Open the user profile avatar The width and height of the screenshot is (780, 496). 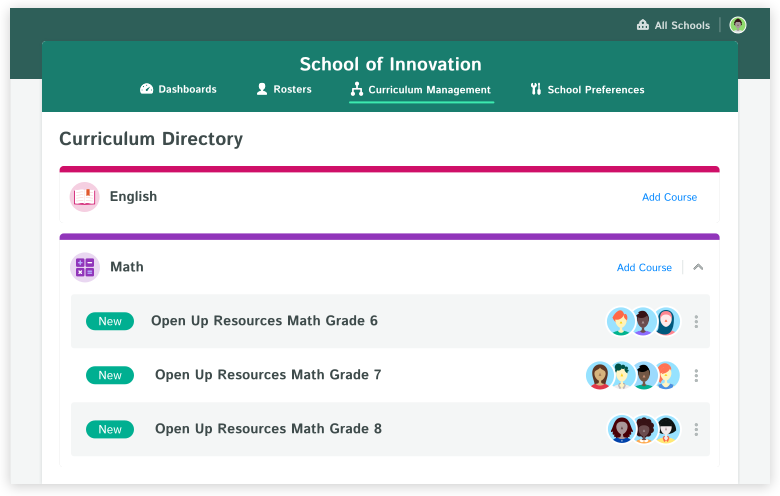[x=738, y=25]
